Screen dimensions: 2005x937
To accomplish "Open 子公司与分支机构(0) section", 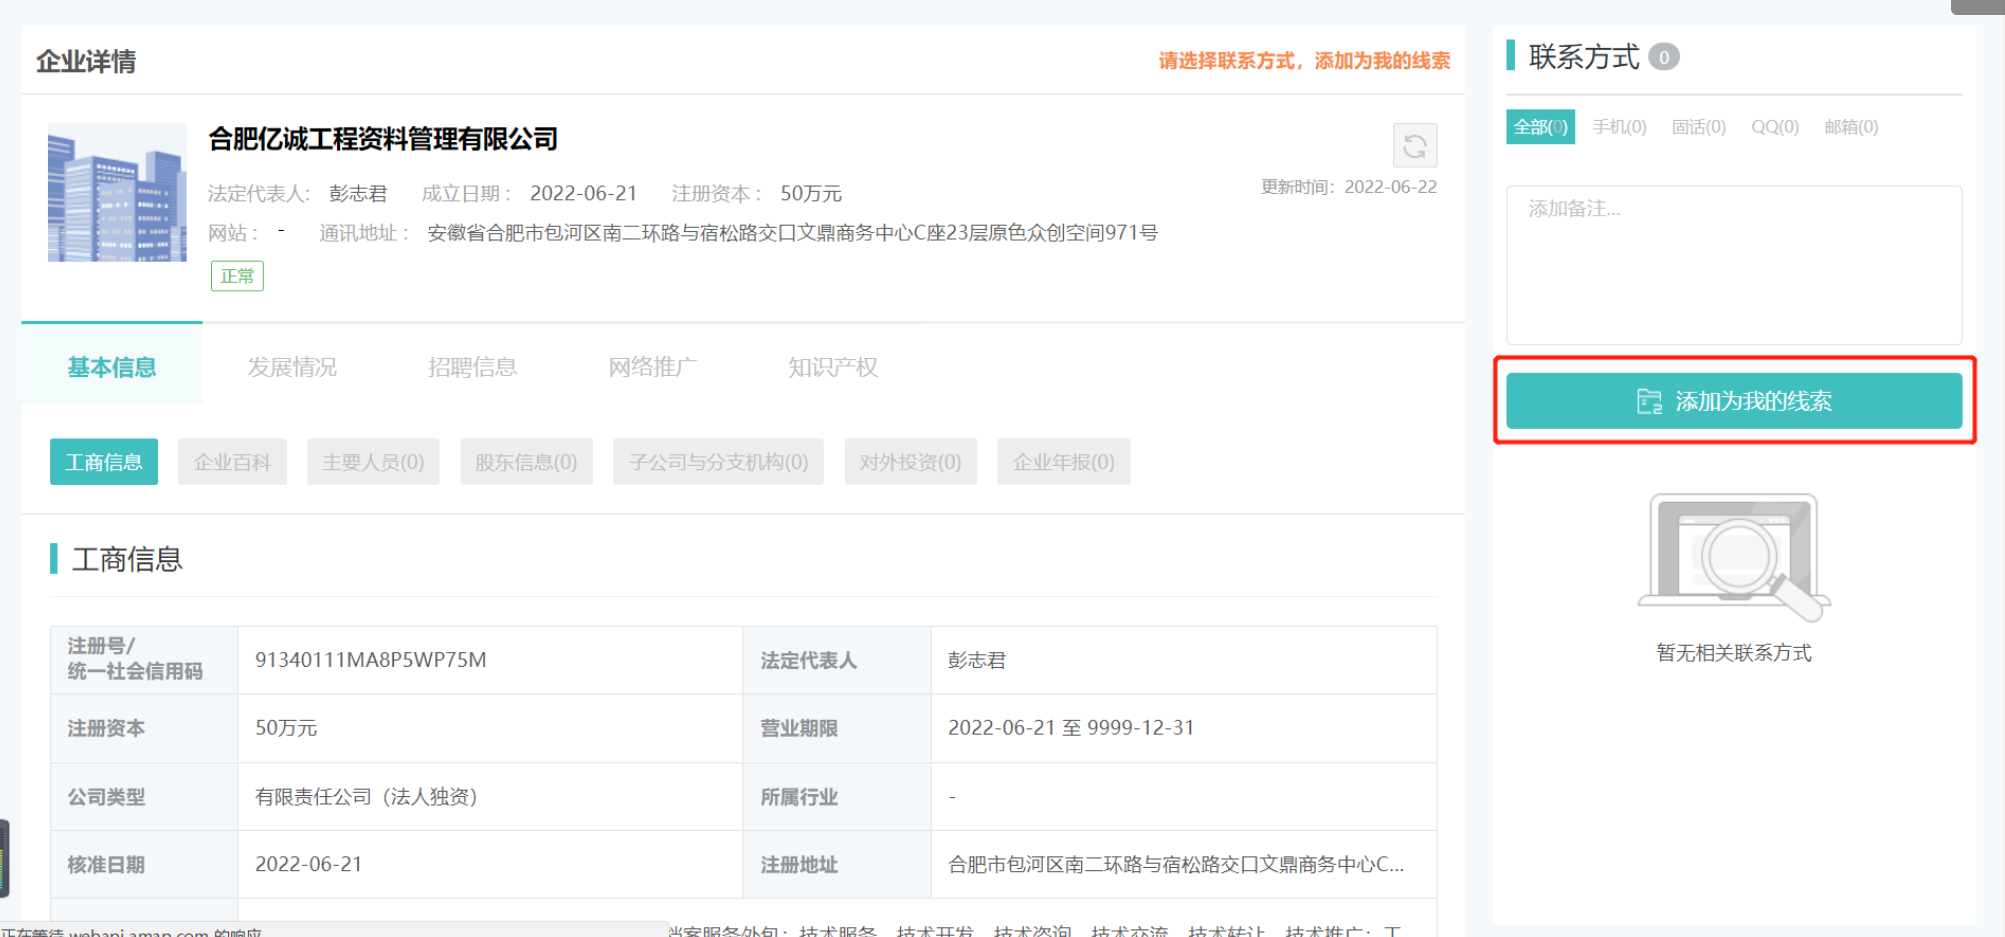I will (718, 462).
